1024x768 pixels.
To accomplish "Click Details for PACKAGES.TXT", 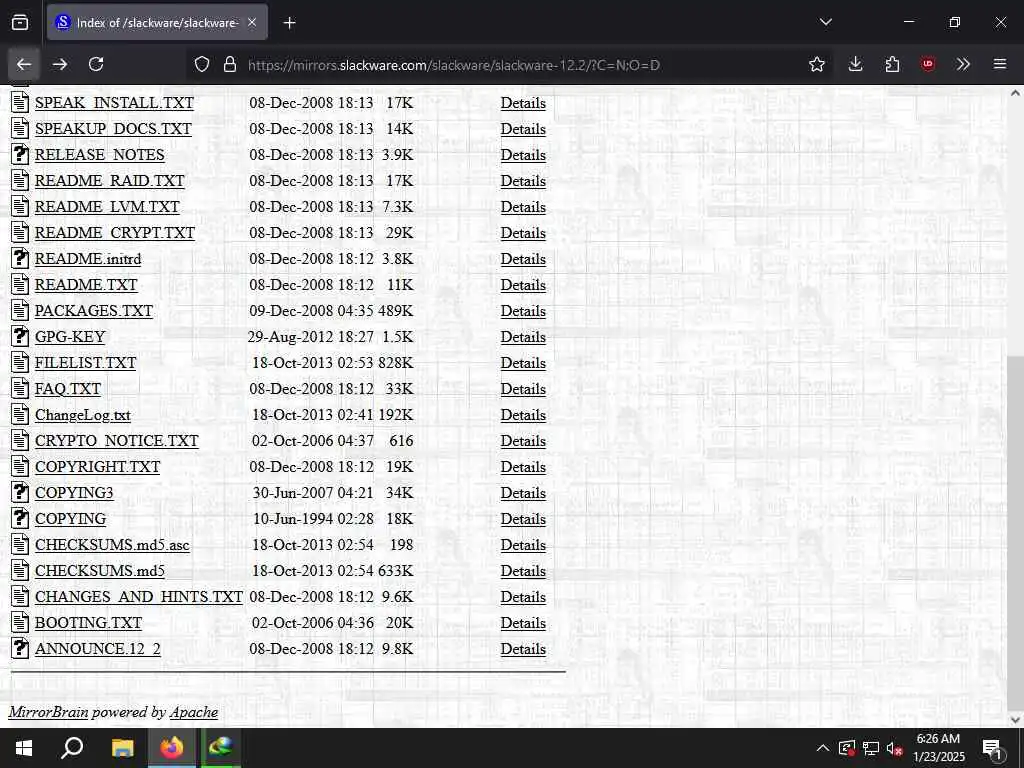I will [523, 311].
